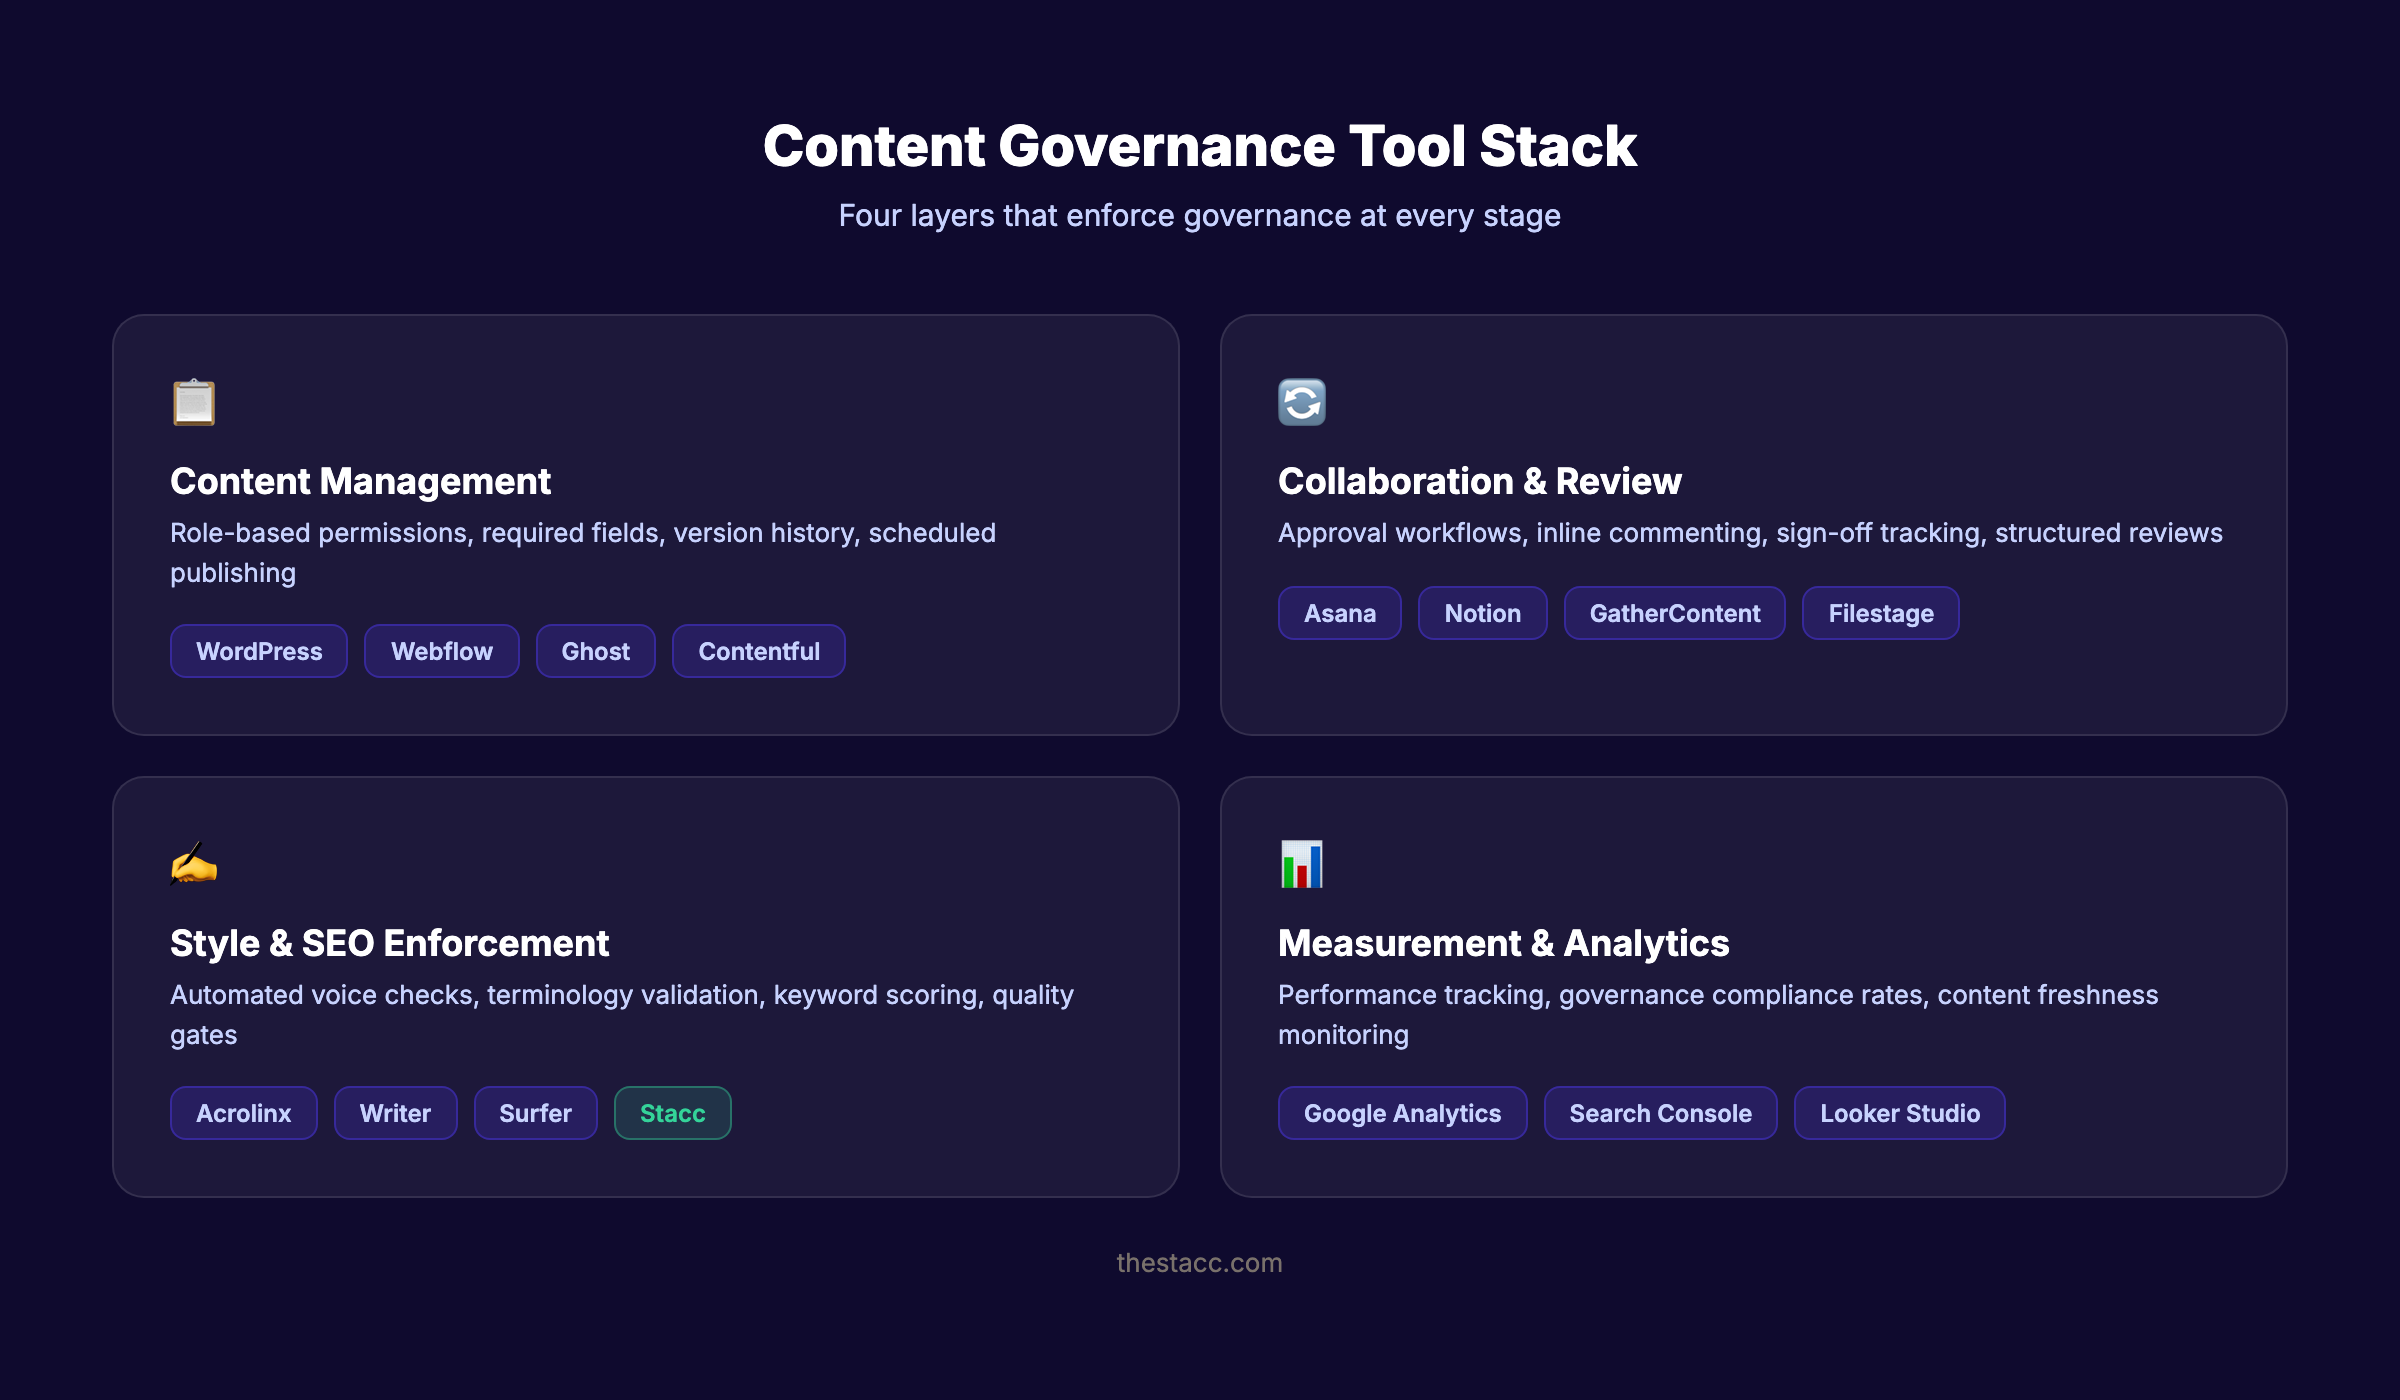The width and height of the screenshot is (2400, 1400).
Task: Select the Webflow tag
Action: 441,651
